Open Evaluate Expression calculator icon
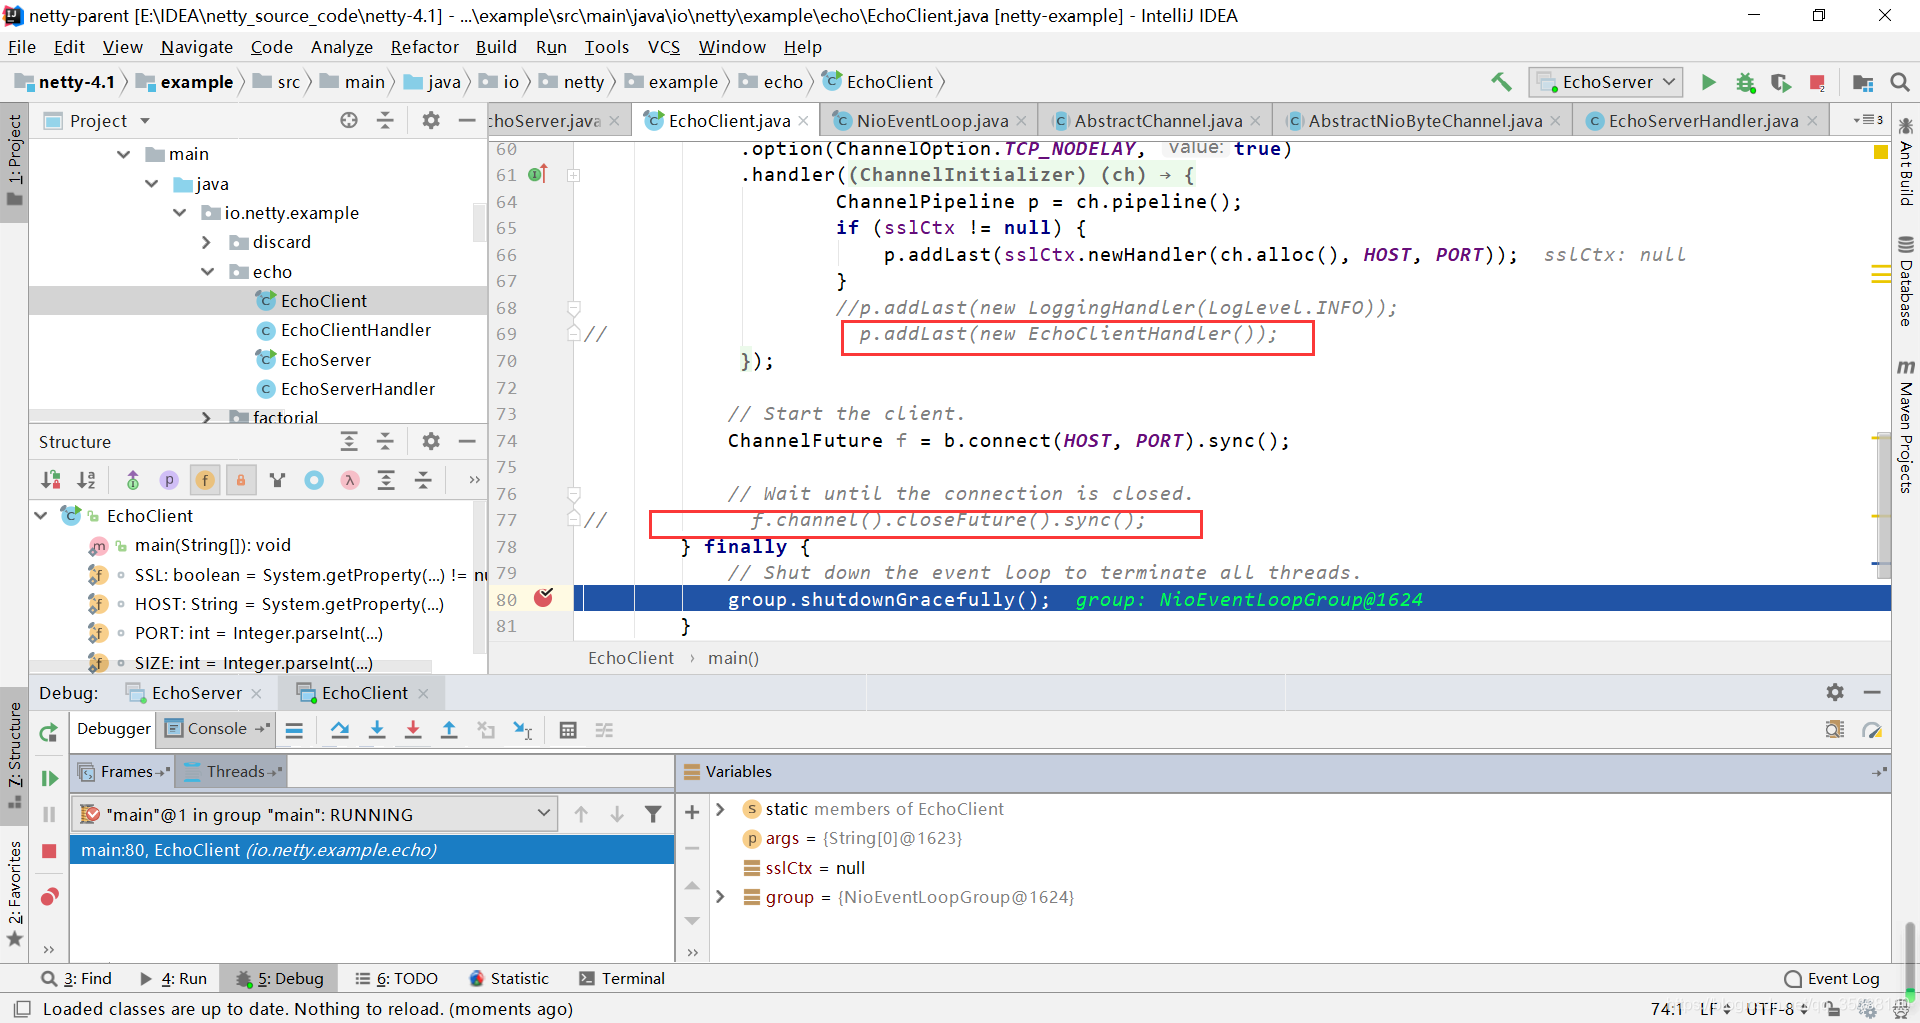The image size is (1920, 1023). tap(568, 730)
